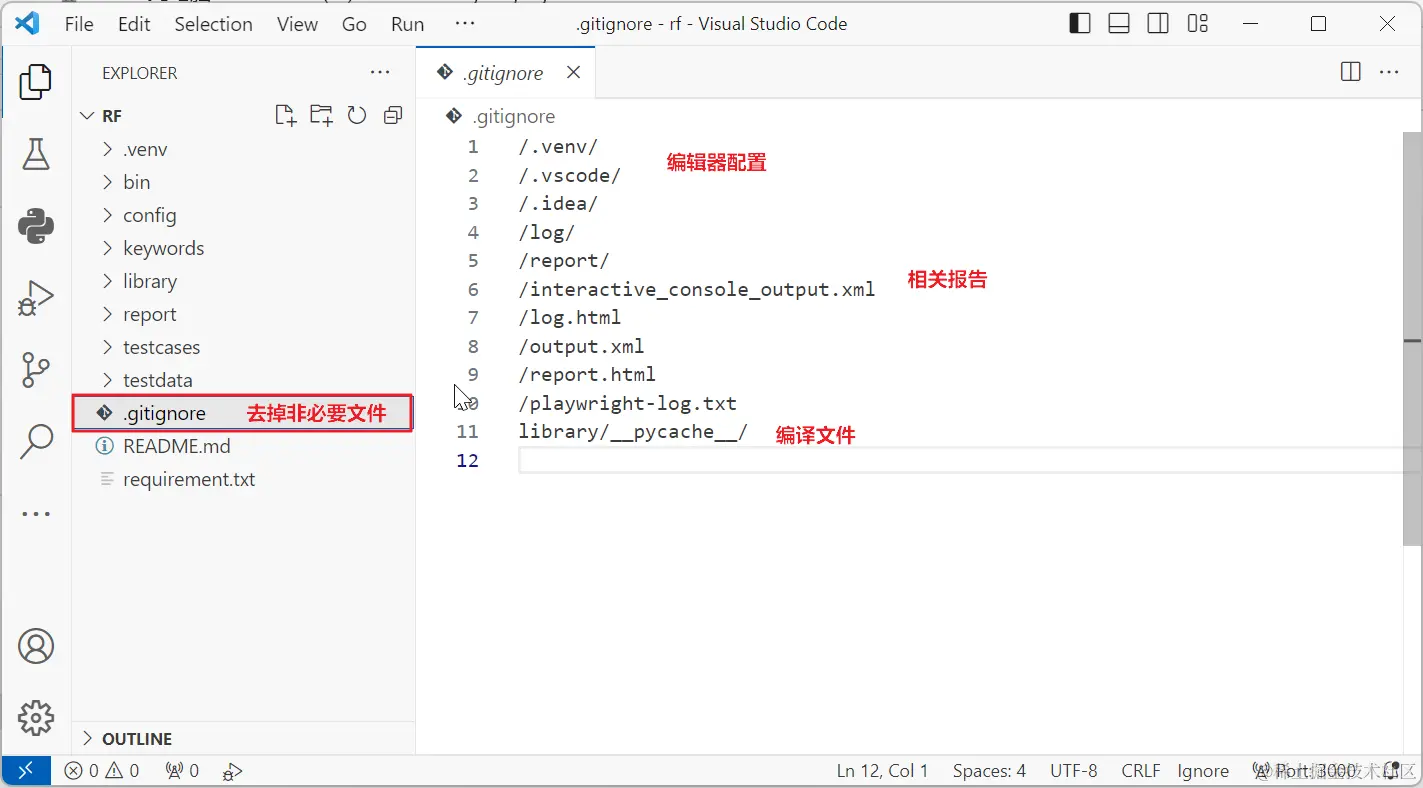Select the .gitignore editor tab
Screen dimensions: 1423x788
coord(503,73)
